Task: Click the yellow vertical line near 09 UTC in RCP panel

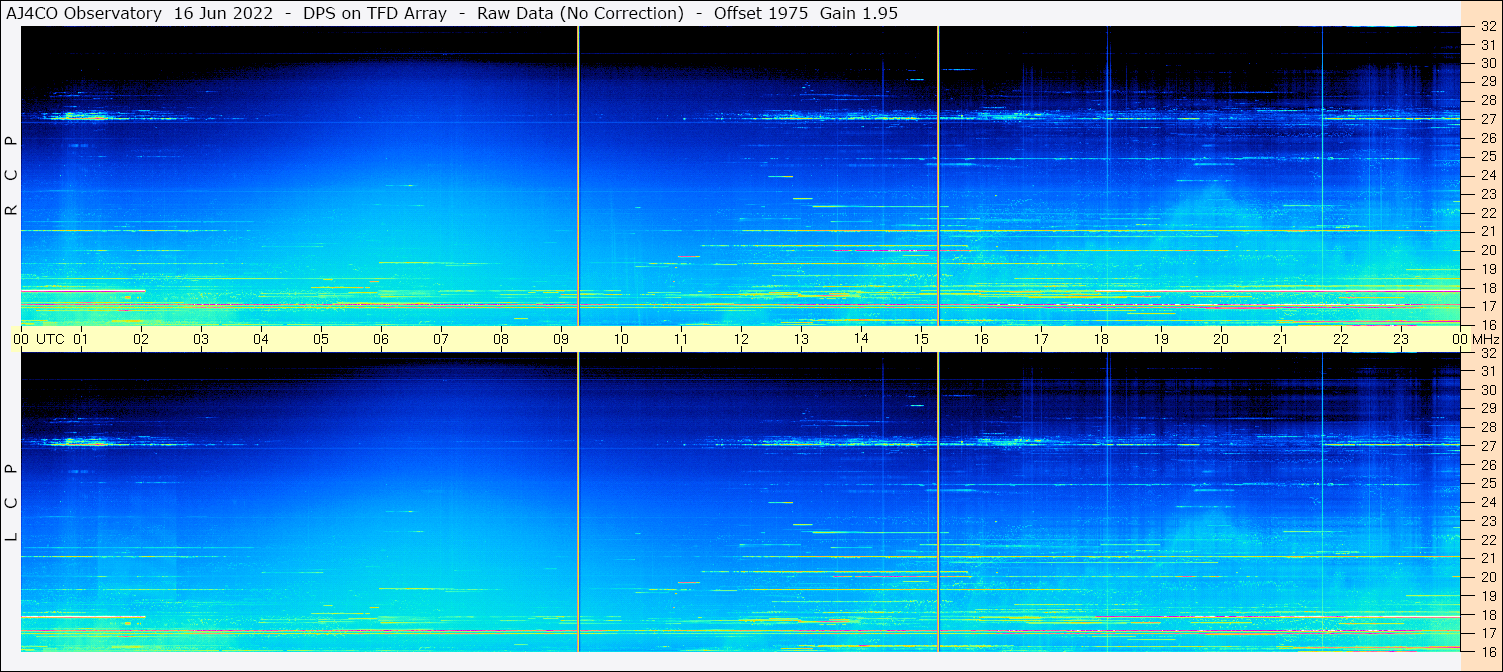Action: [x=578, y=175]
